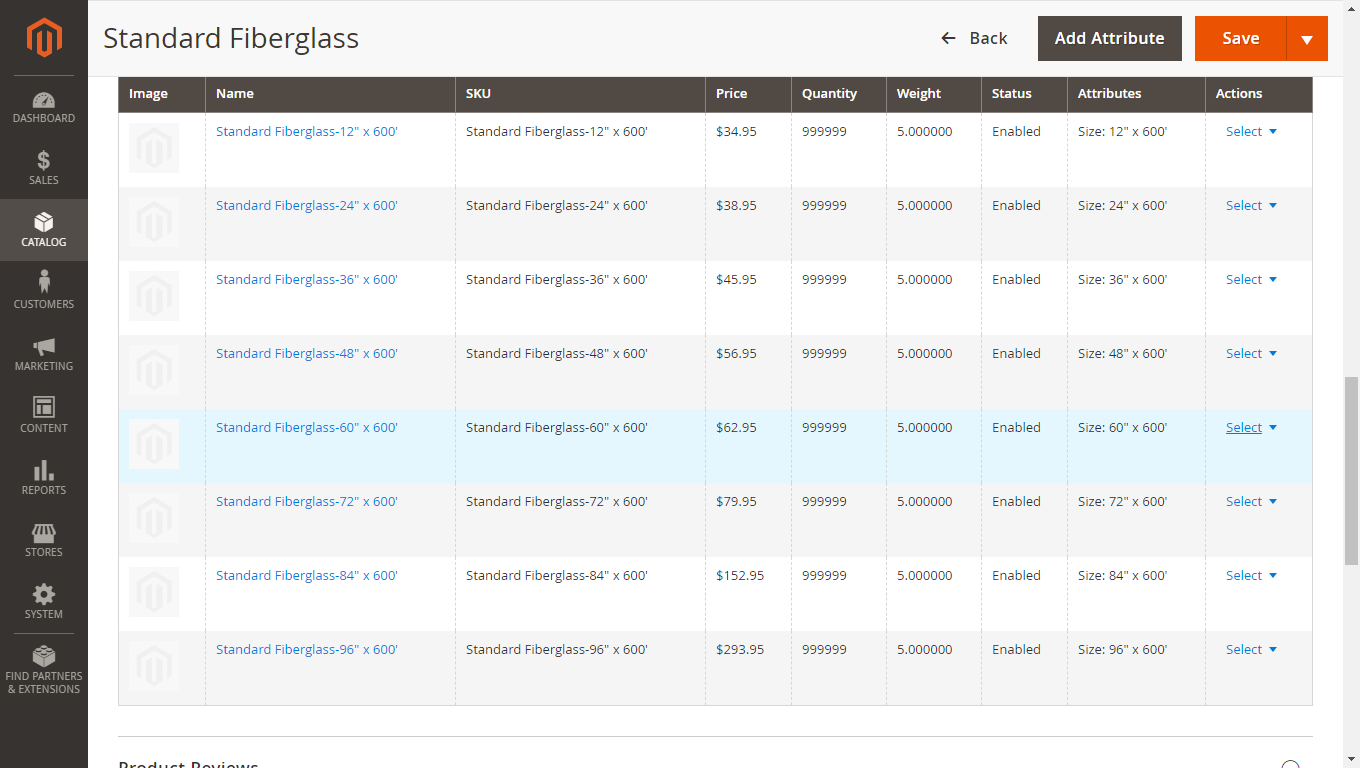
Task: Click the Find Partners & Extensions icon
Action: tap(44, 667)
